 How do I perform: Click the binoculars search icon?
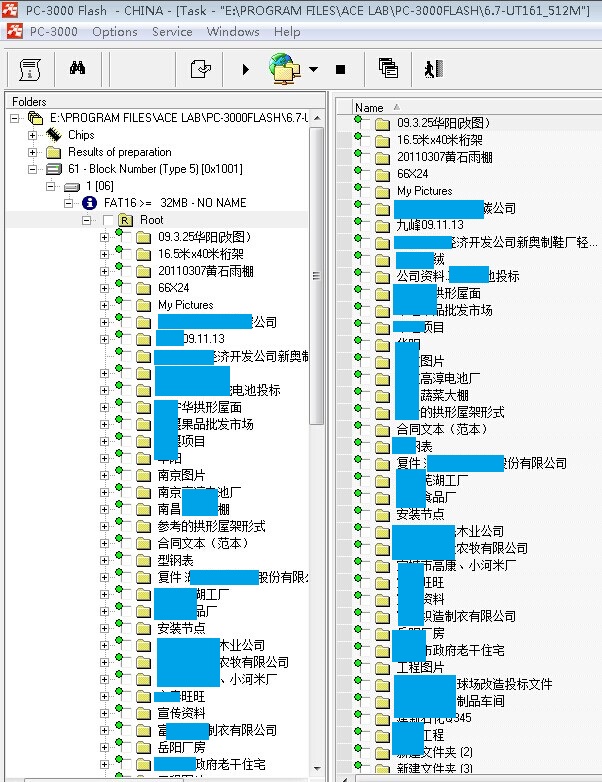point(77,69)
